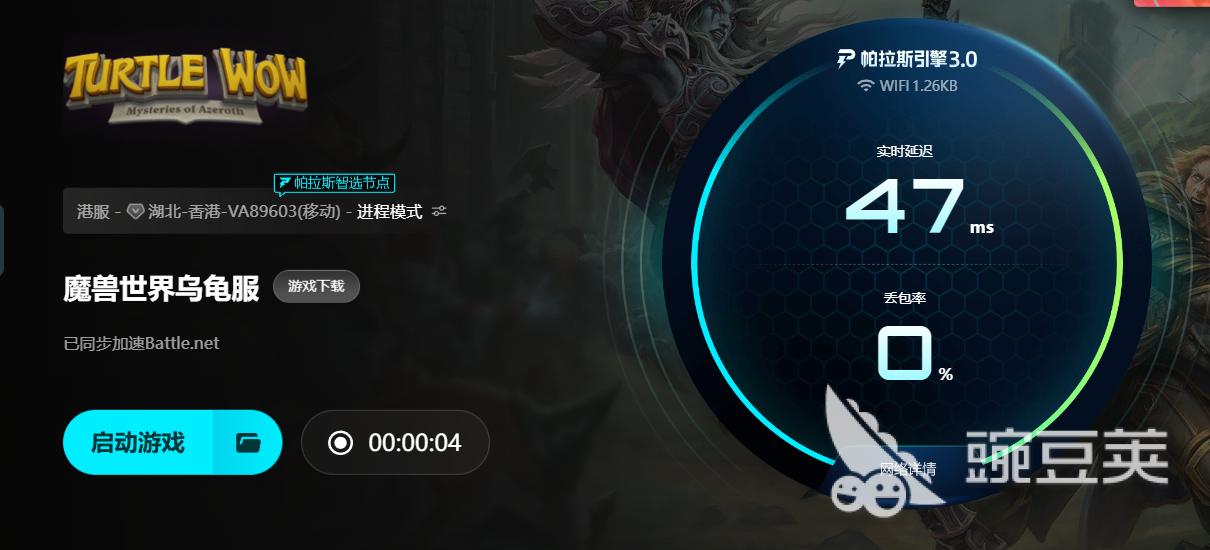Click the Turtle WoW game logo
The height and width of the screenshot is (550, 1210).
coord(186,87)
